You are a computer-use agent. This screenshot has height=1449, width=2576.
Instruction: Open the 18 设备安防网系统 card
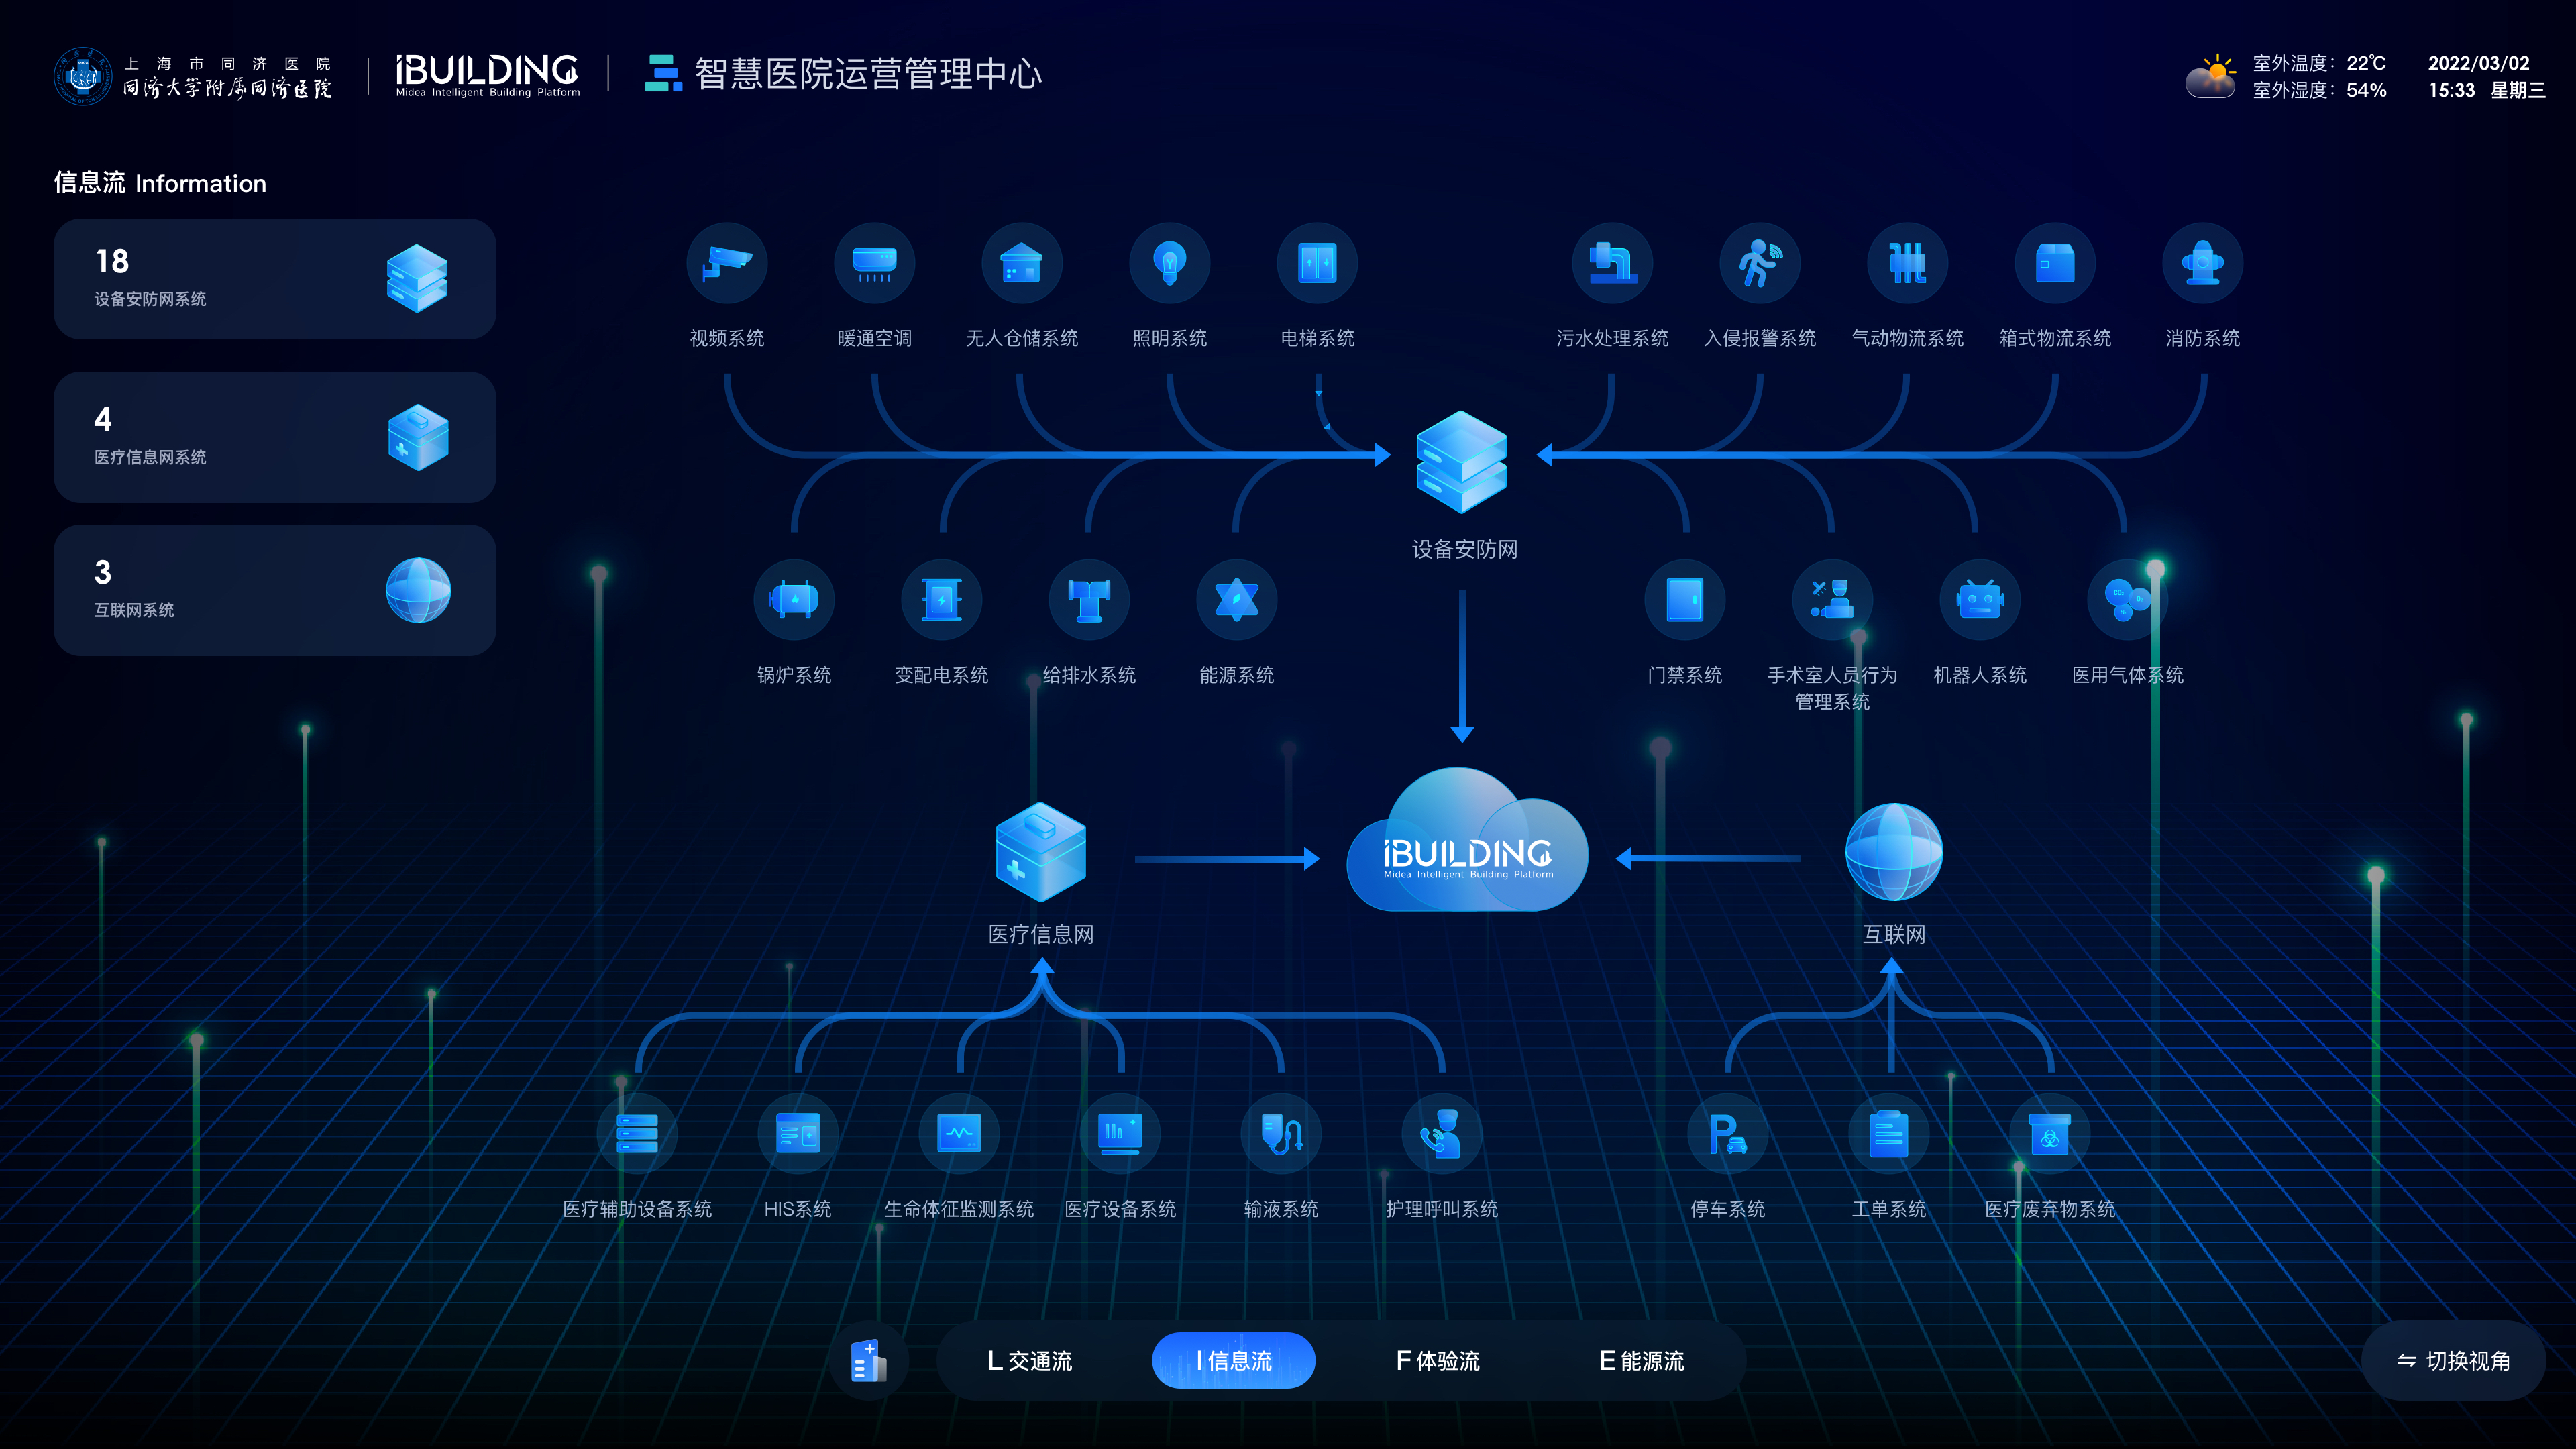(275, 279)
